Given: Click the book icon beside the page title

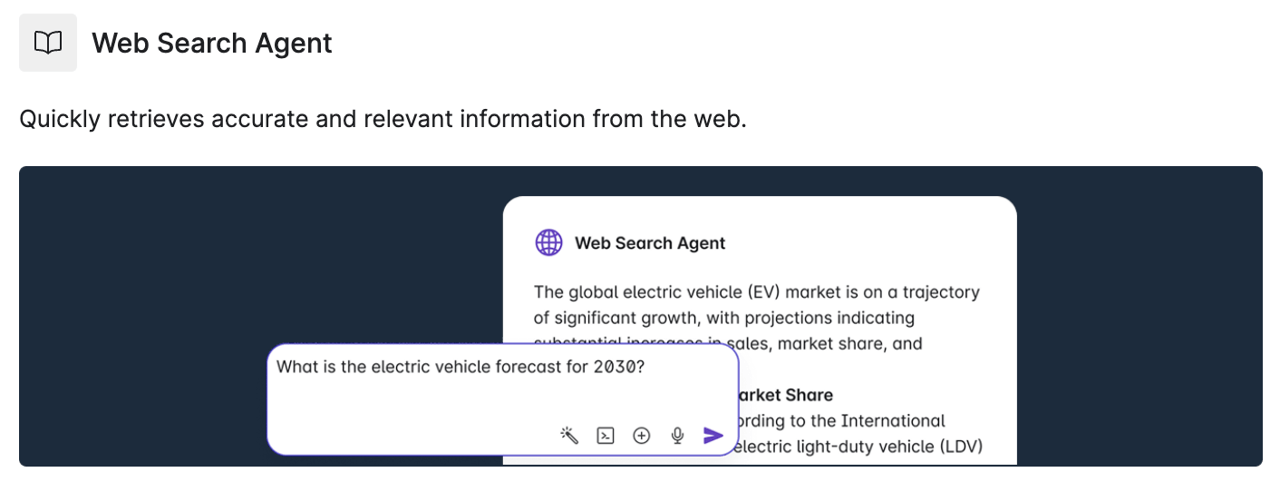Looking at the screenshot, I should [48, 43].
